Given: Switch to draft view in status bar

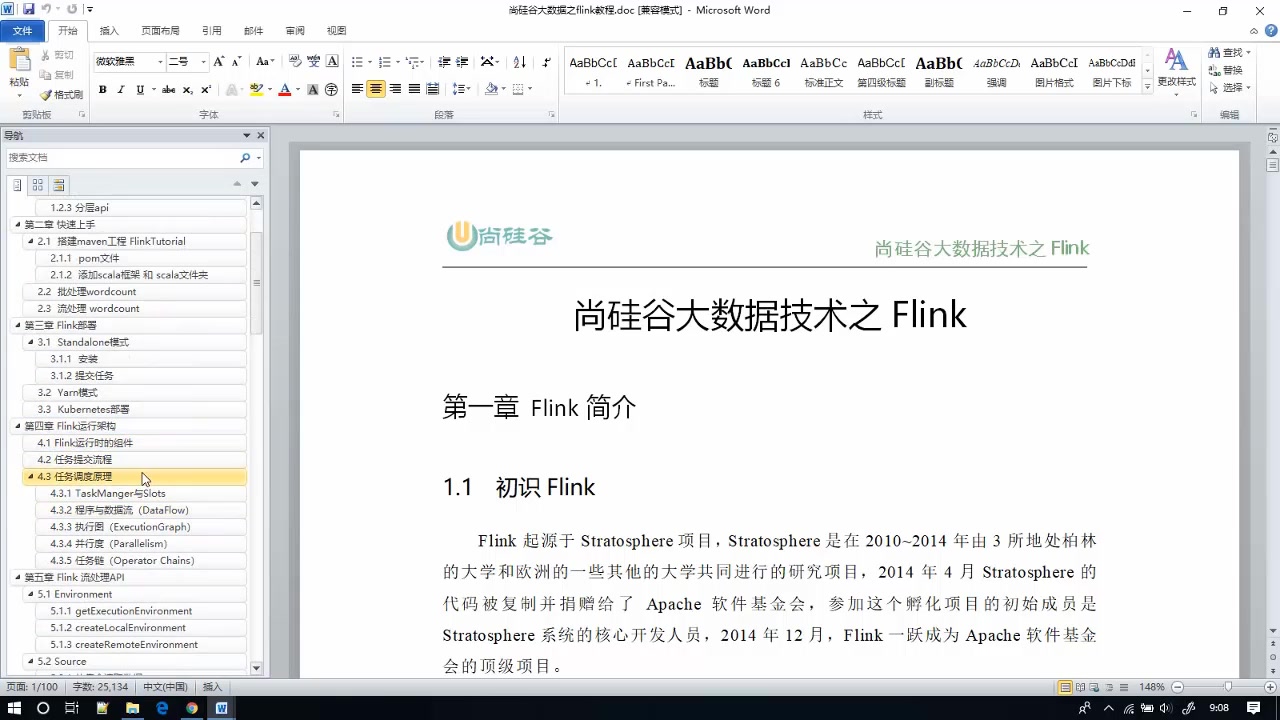Looking at the screenshot, I should (1126, 687).
